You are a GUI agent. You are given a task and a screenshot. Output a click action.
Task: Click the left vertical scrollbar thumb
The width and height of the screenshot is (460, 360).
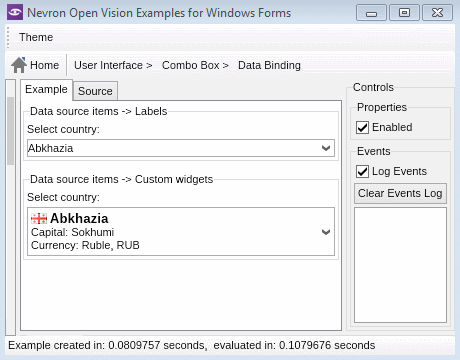(11, 131)
